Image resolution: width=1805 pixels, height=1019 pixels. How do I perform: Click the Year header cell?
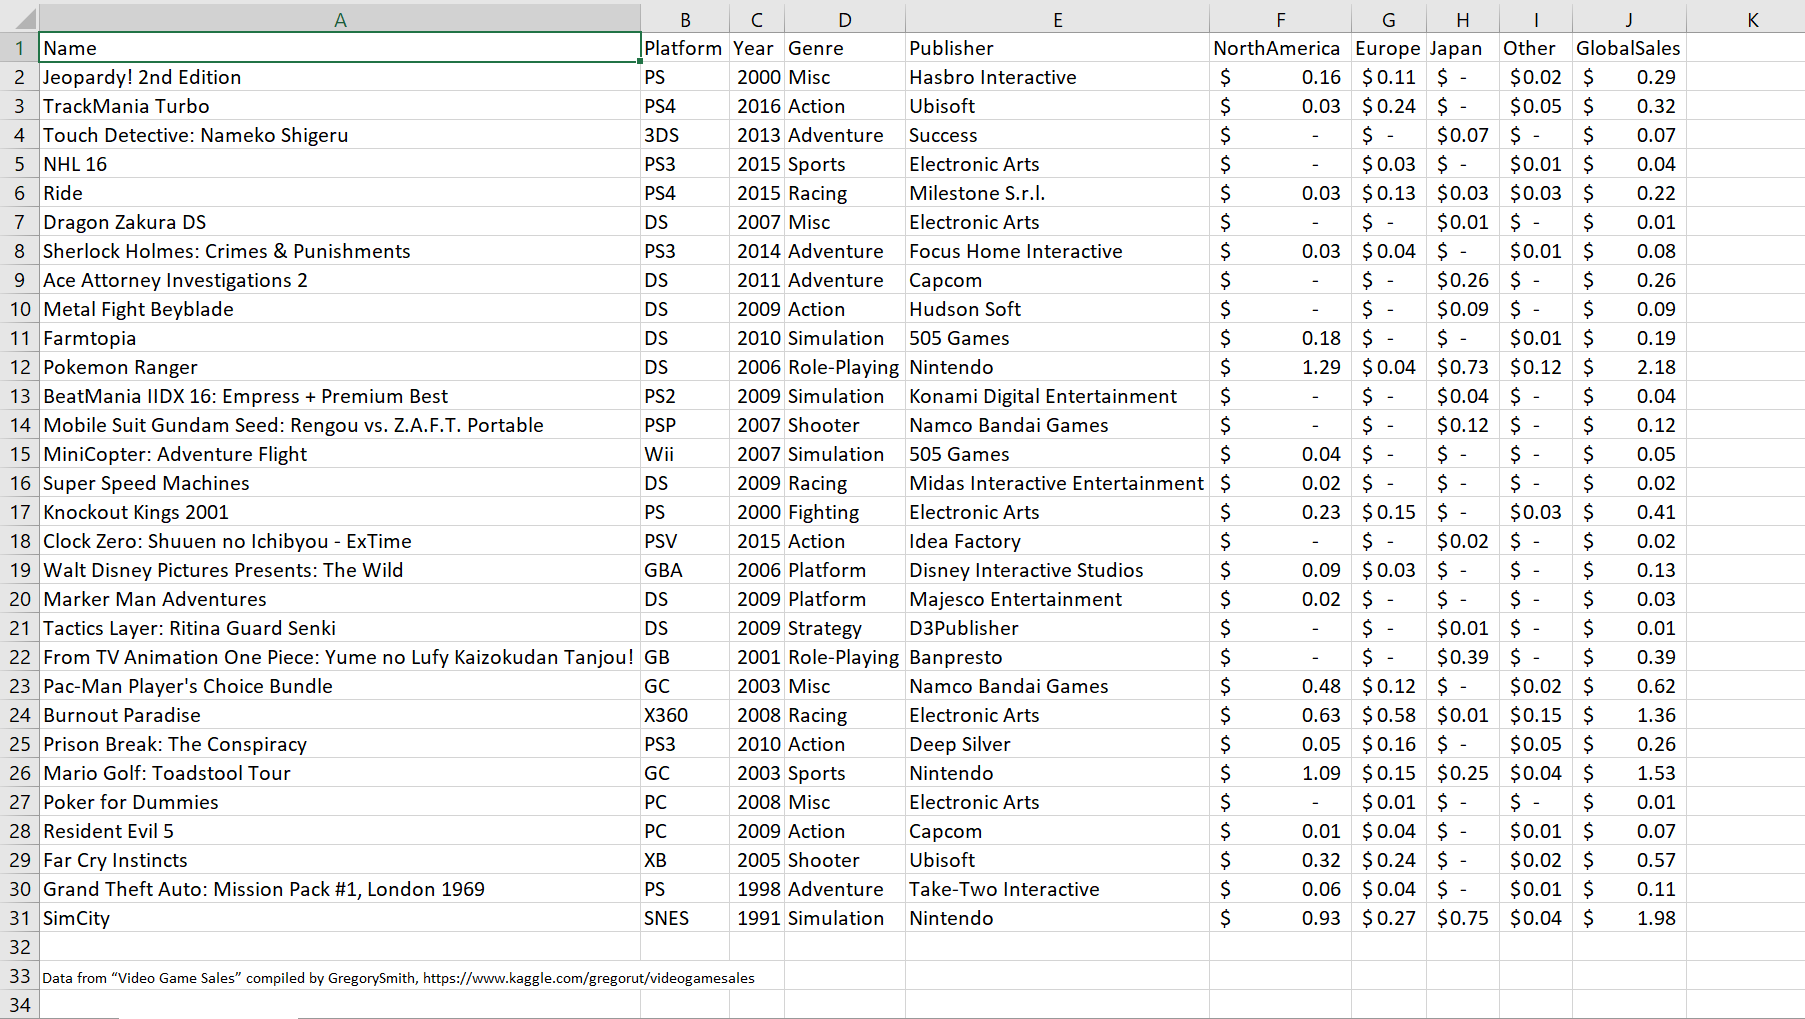tap(757, 48)
